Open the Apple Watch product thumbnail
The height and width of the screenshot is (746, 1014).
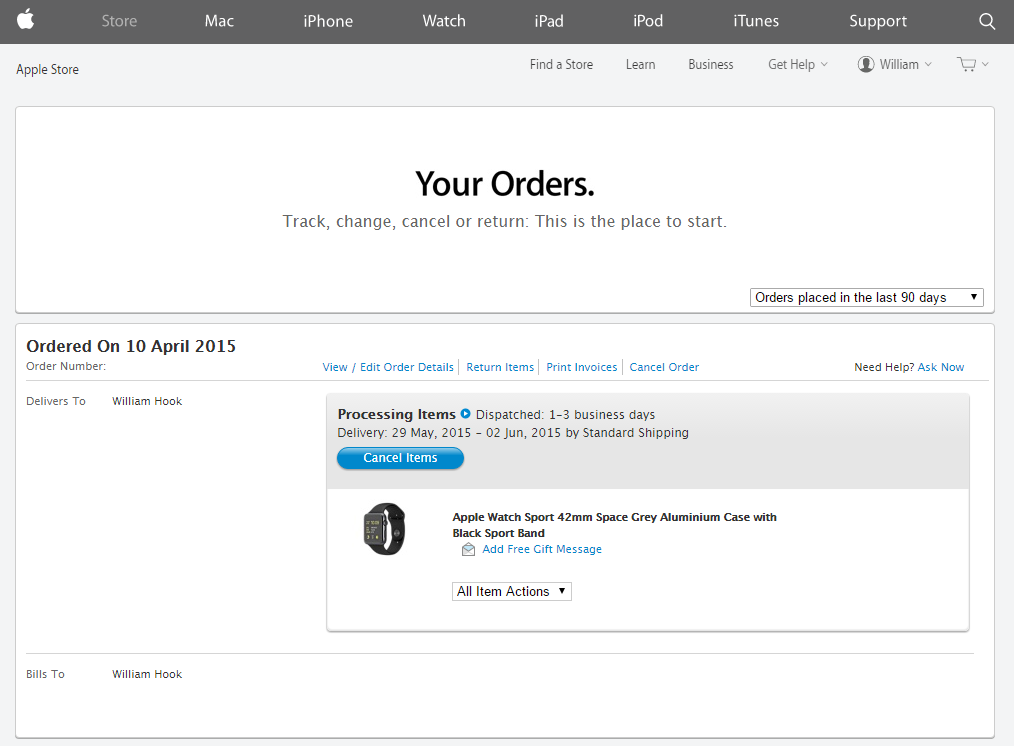[385, 529]
